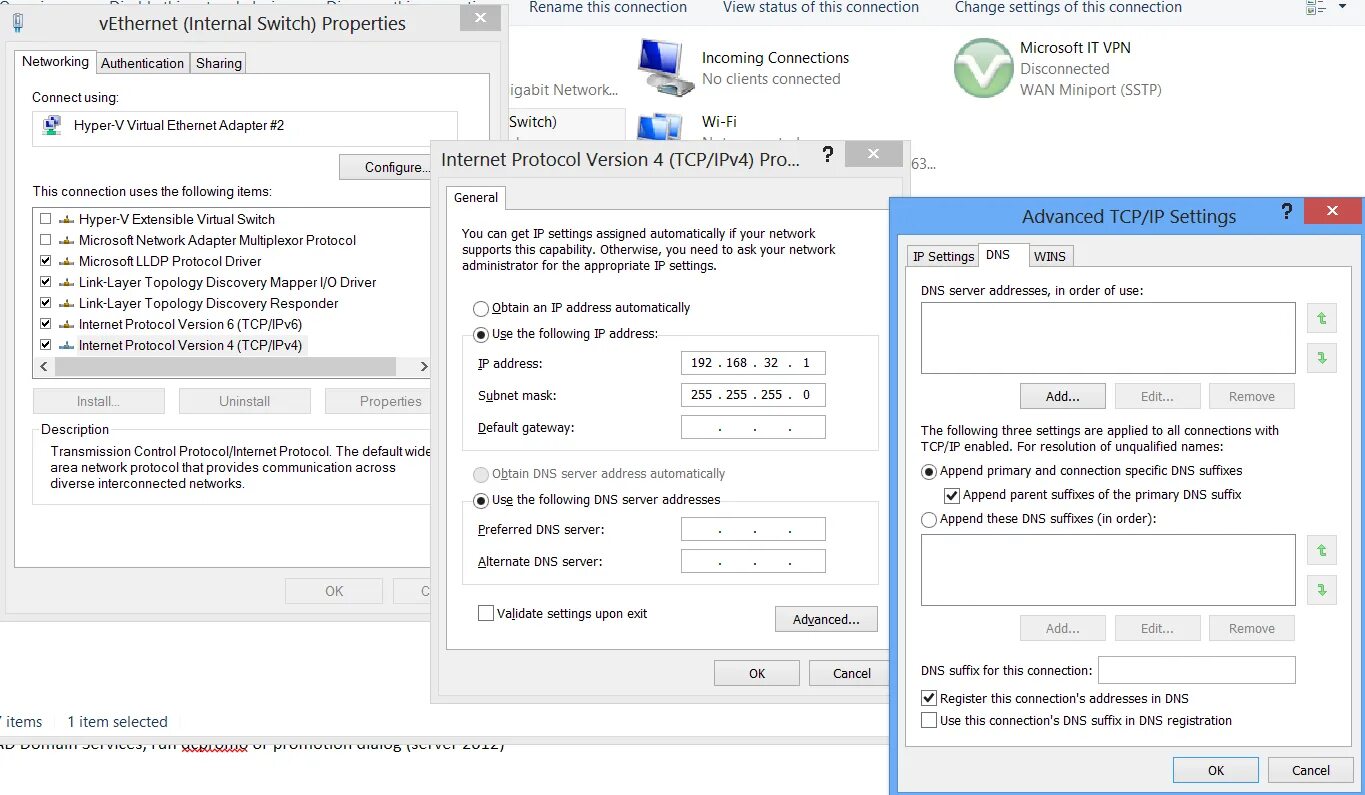Click DNS suffix for this connection field
Viewport: 1365px width, 795px height.
1197,670
